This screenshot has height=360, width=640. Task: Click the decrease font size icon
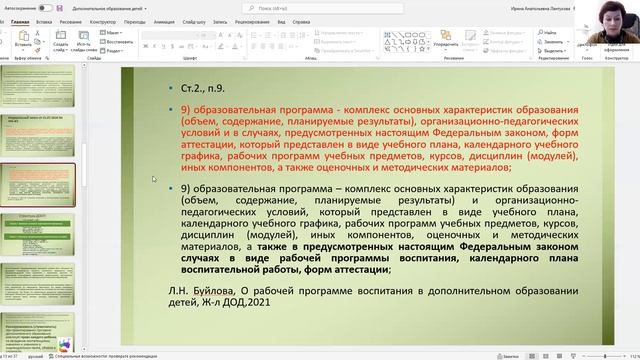[x=230, y=36]
